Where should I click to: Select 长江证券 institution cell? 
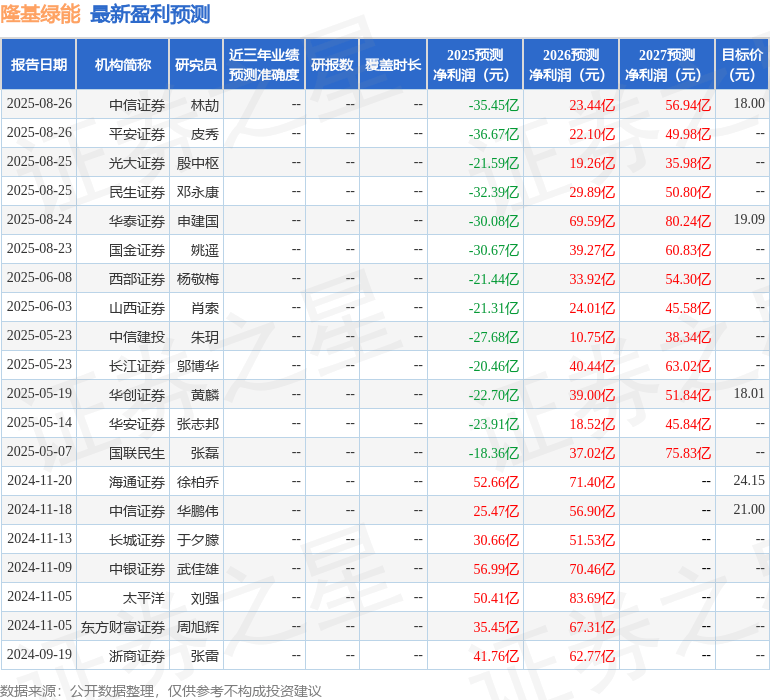137,366
